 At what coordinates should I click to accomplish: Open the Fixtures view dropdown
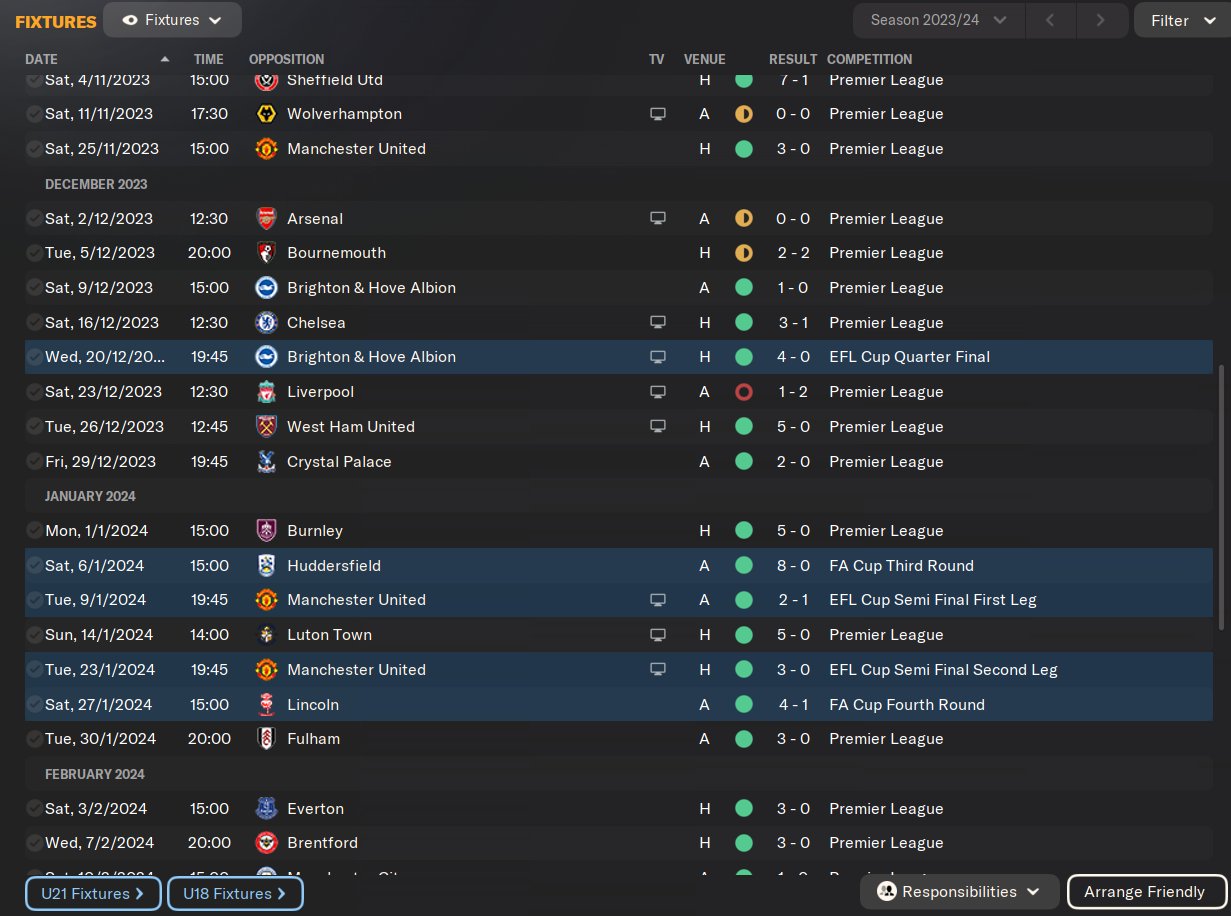[172, 20]
